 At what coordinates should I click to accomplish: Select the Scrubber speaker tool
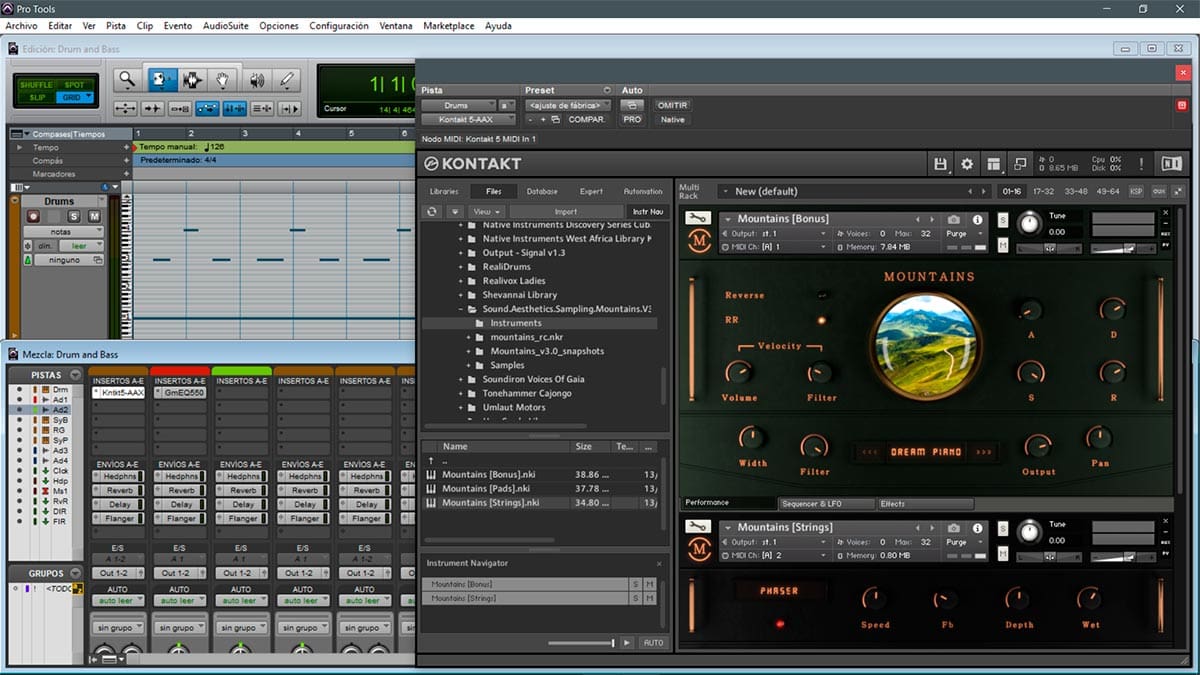[x=256, y=80]
